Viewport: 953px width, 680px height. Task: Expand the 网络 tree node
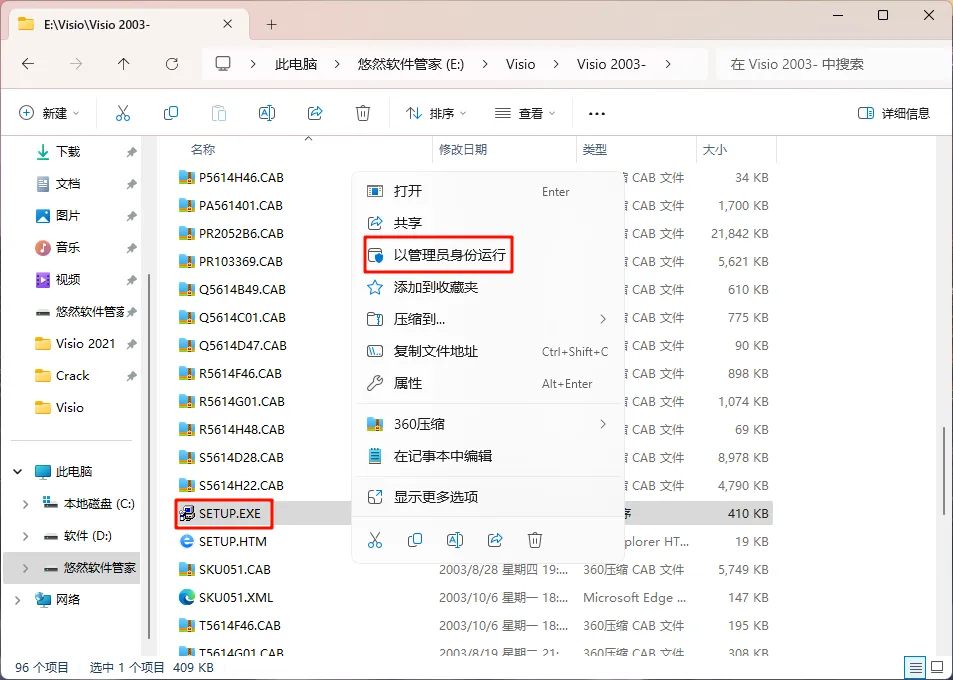click(18, 600)
